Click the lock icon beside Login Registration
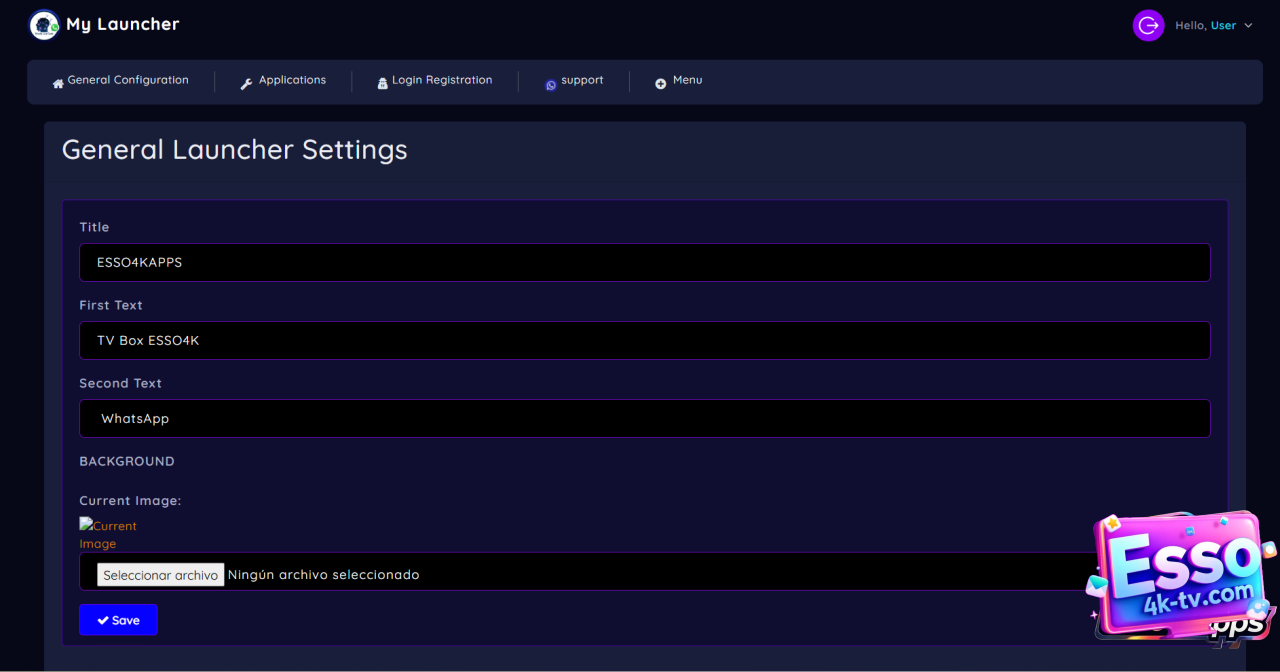The height and width of the screenshot is (672, 1280). pos(382,84)
